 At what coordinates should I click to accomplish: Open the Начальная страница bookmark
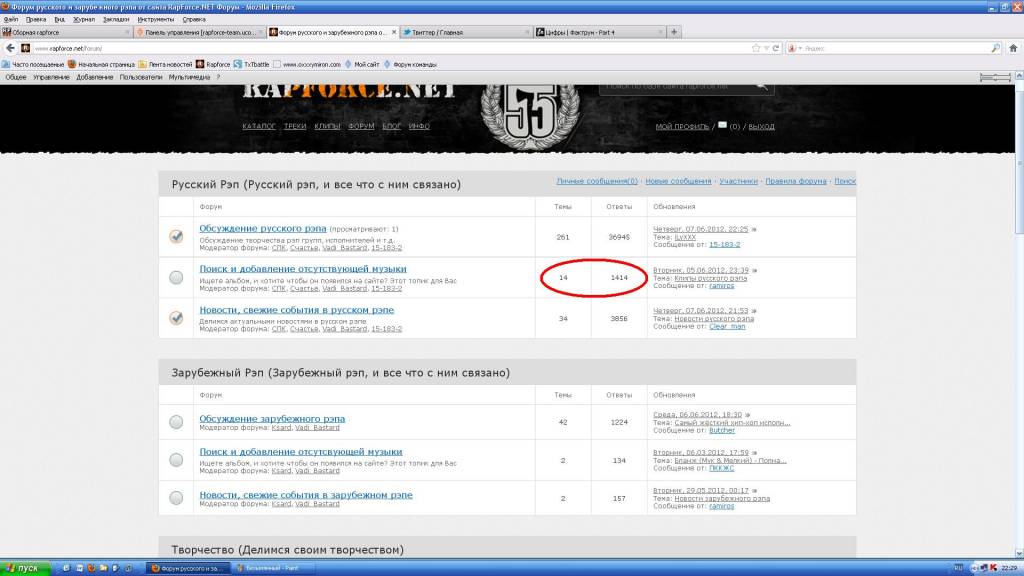101,64
